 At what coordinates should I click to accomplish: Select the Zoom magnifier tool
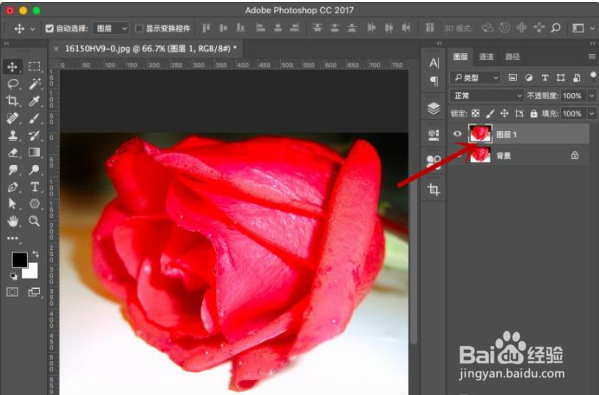point(34,220)
